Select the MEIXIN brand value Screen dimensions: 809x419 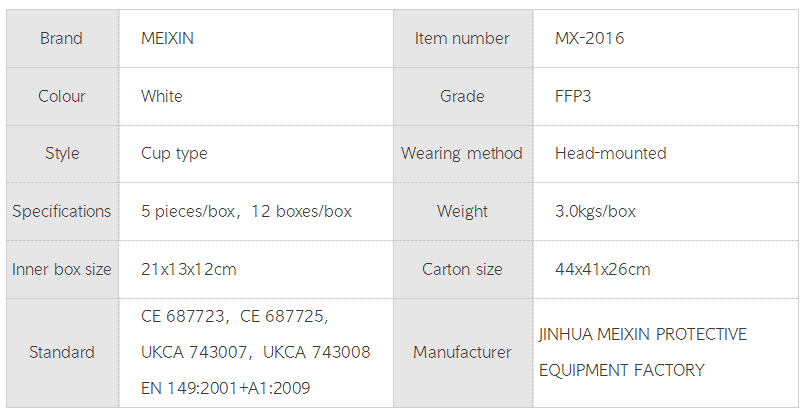point(168,39)
